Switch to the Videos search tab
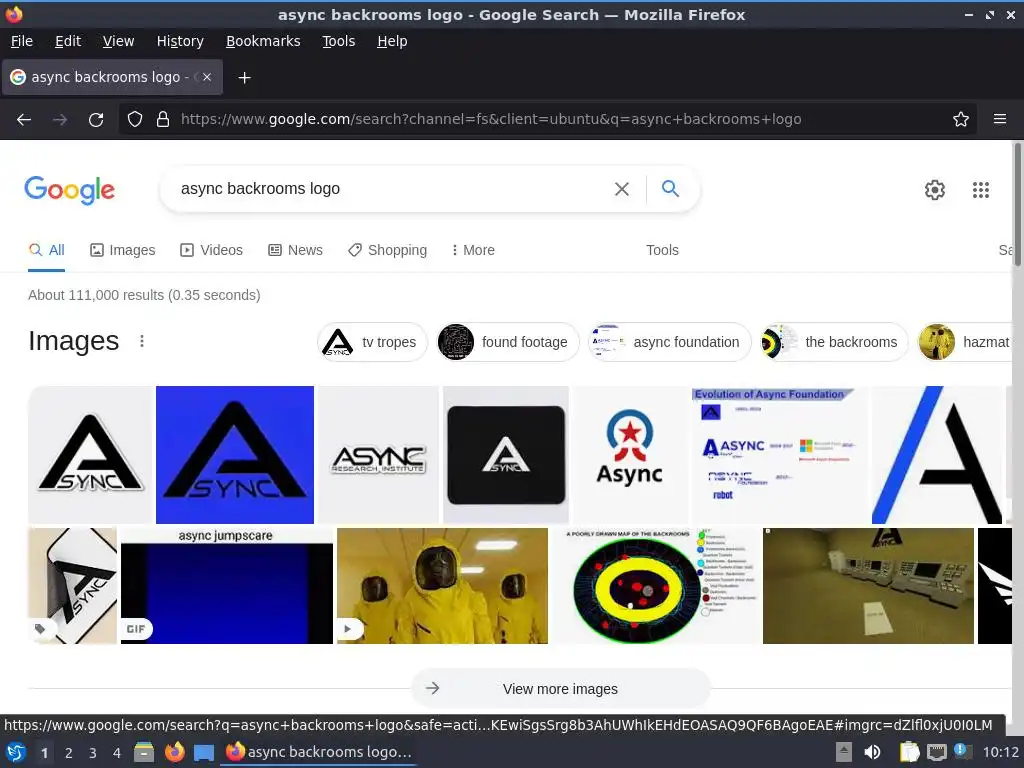 [211, 250]
